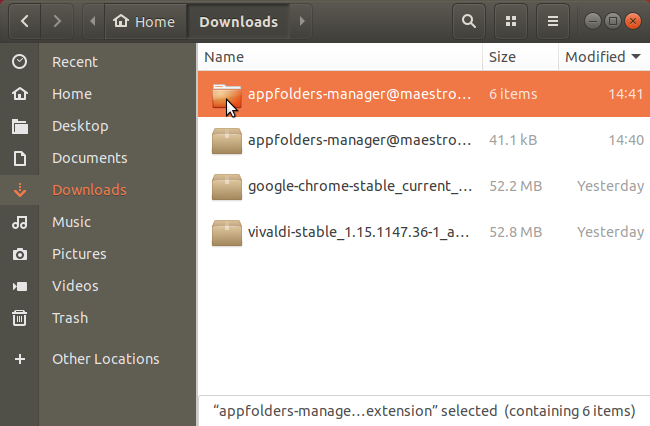Open Pictures in the sidebar
This screenshot has width=650, height=426.
point(79,254)
